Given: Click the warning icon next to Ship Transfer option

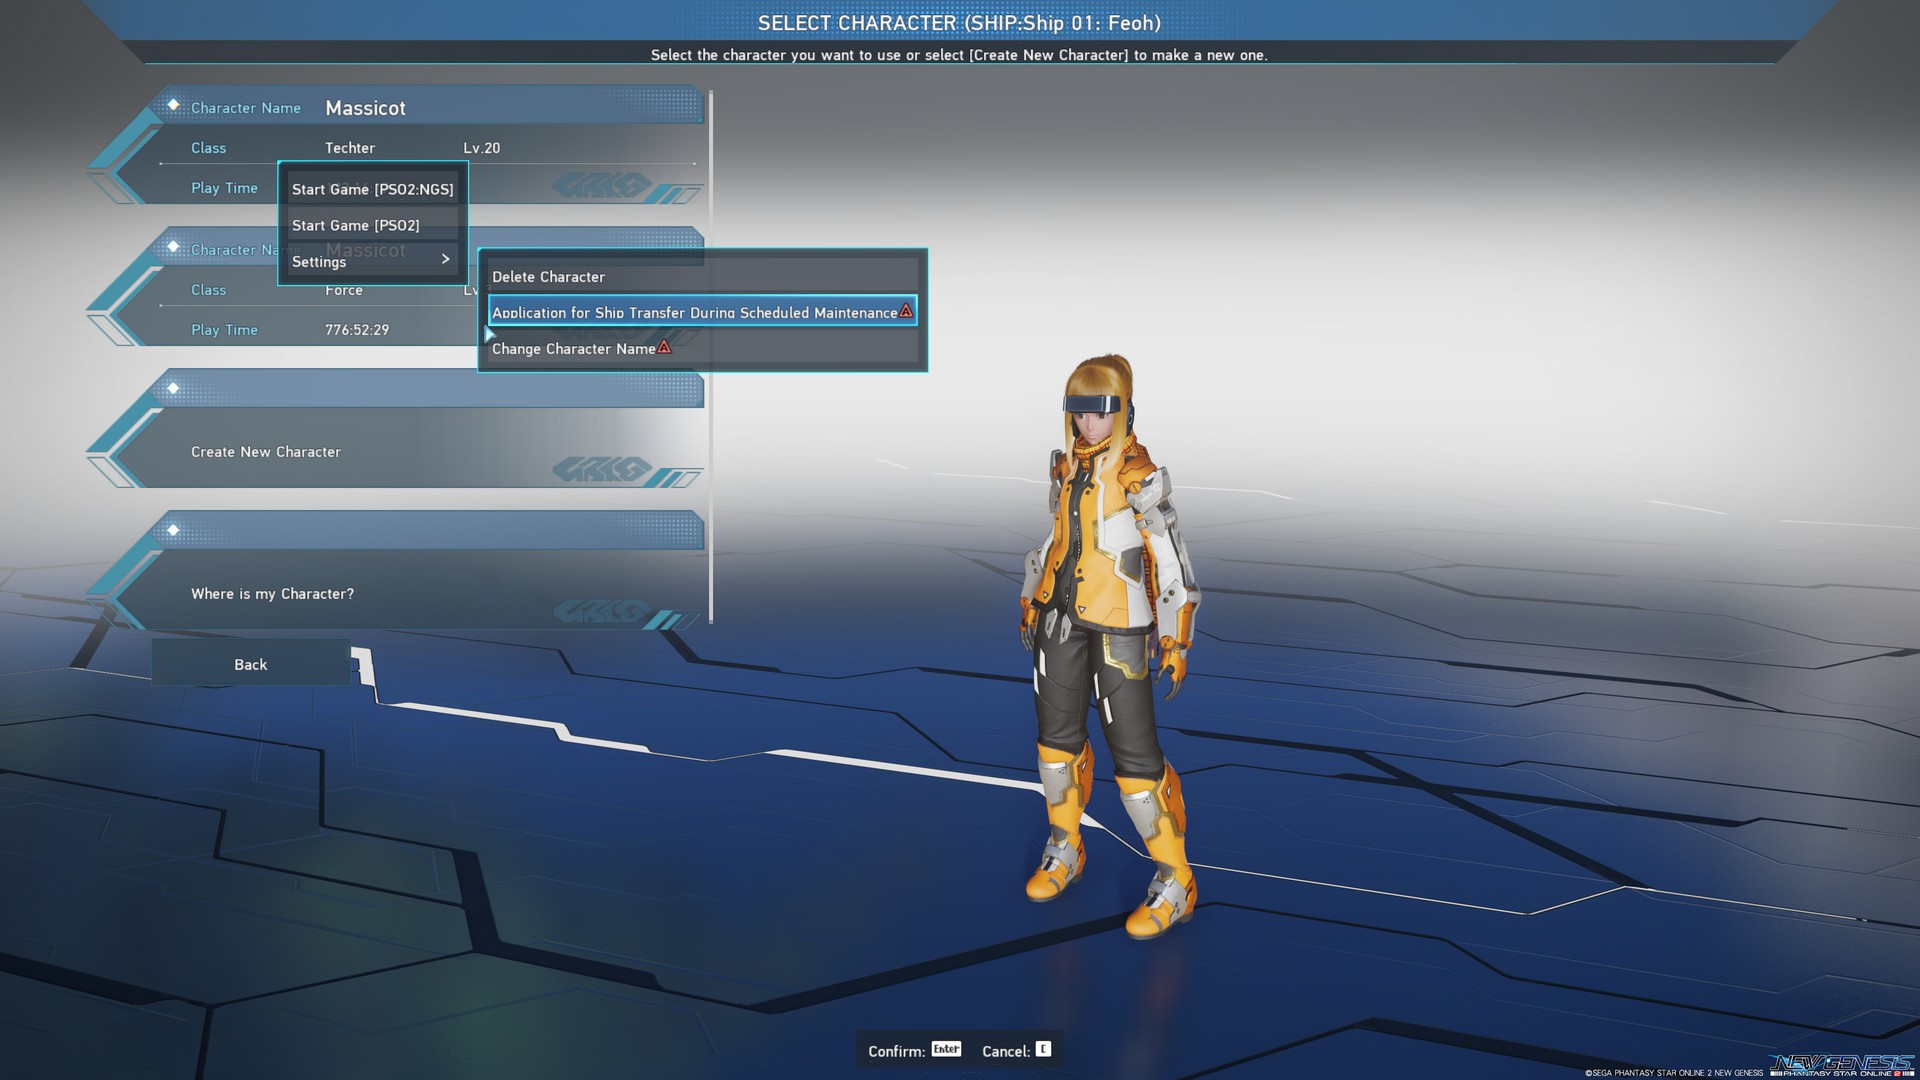Looking at the screenshot, I should coord(907,311).
